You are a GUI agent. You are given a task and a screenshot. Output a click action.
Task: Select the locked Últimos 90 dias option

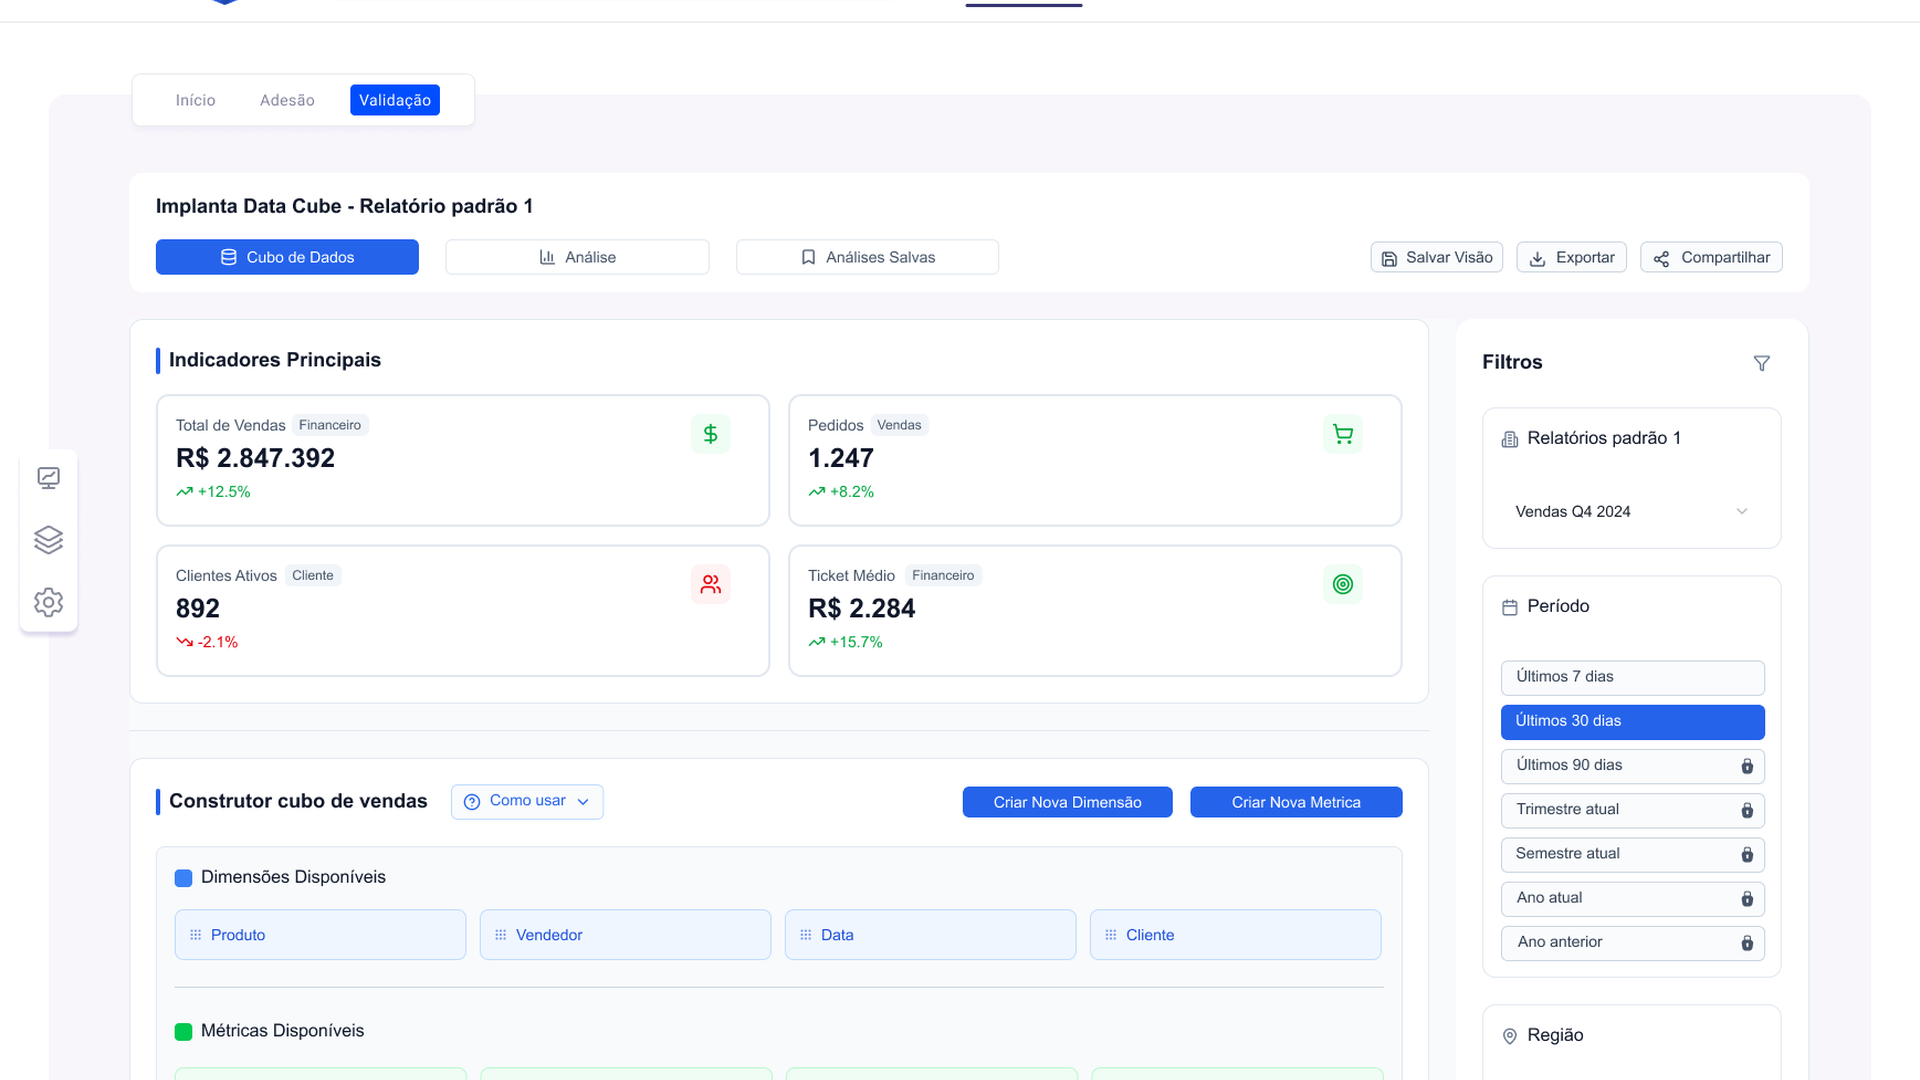click(x=1632, y=766)
